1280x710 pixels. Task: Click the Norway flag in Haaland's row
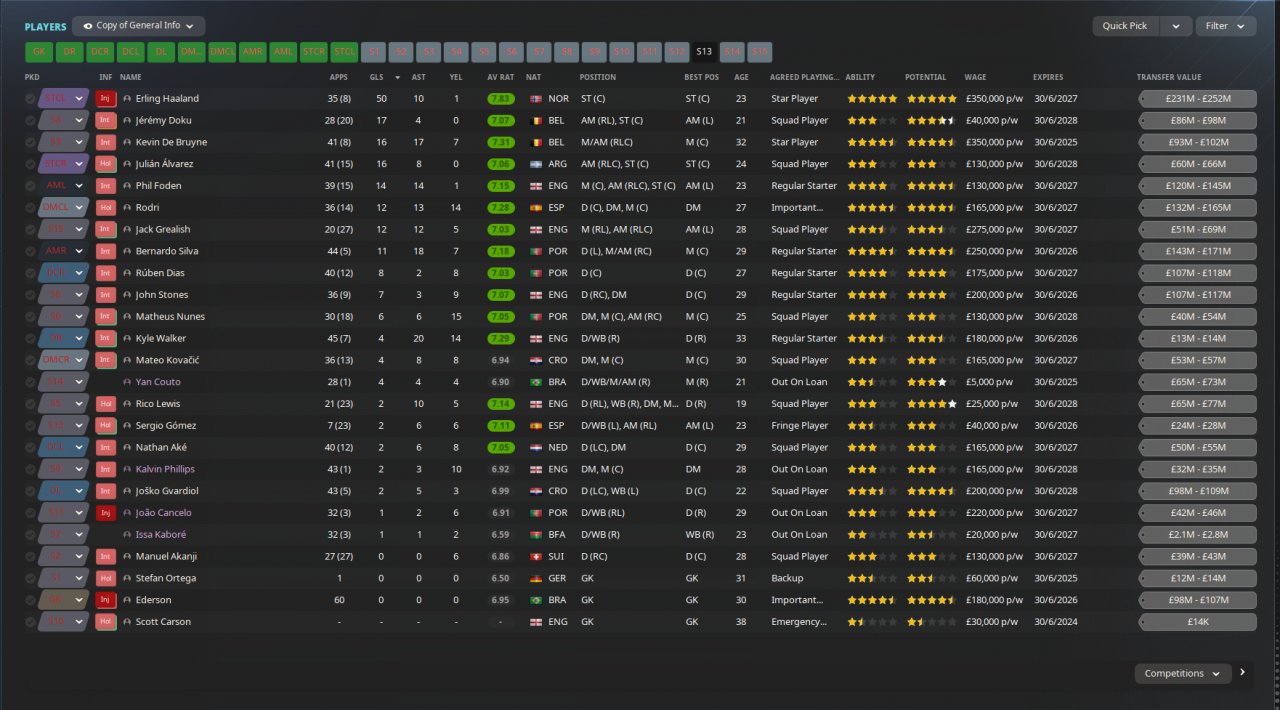click(535, 99)
